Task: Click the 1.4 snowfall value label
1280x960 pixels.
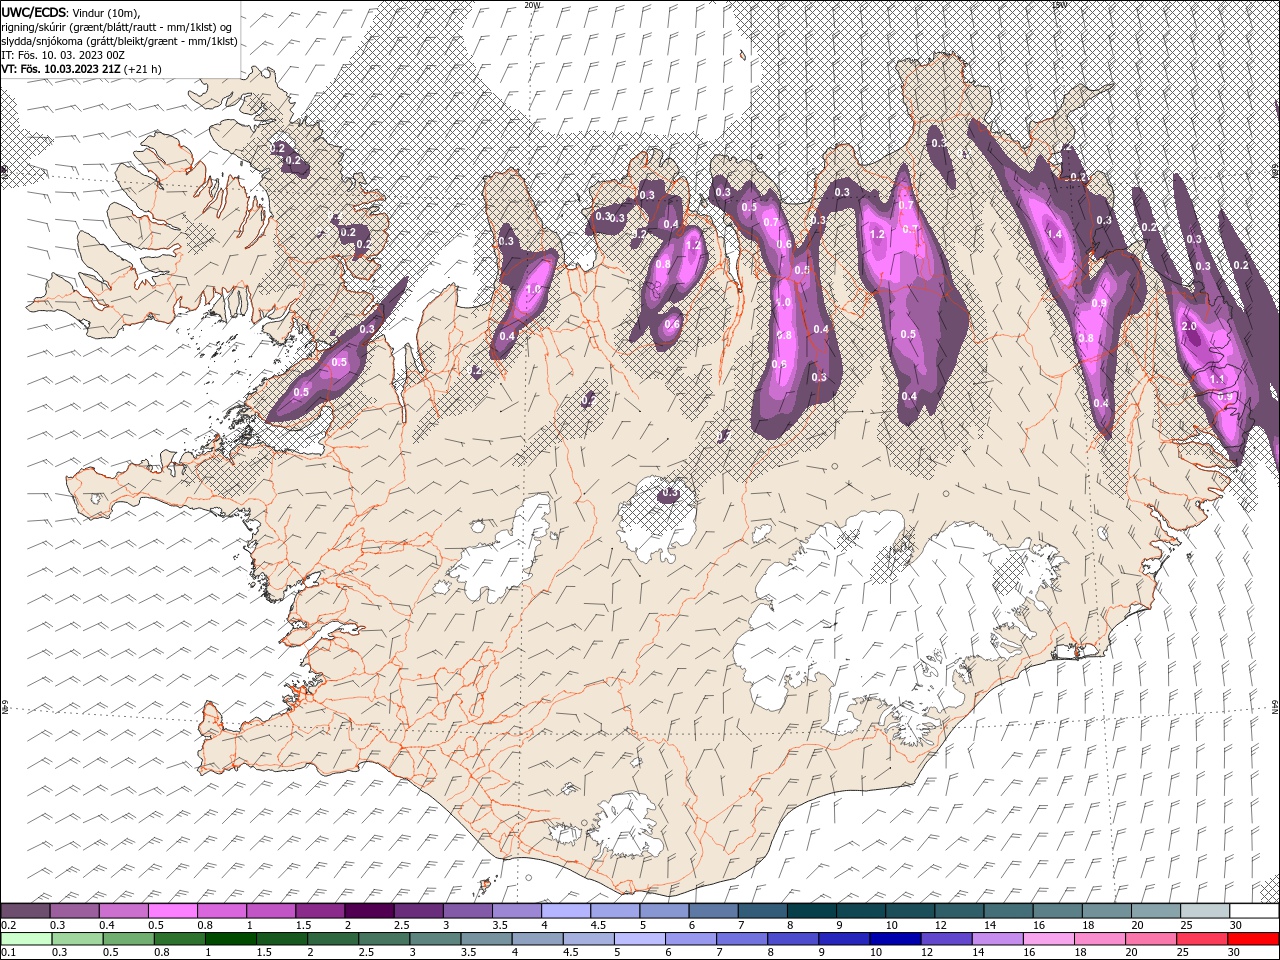Action: tap(1053, 234)
